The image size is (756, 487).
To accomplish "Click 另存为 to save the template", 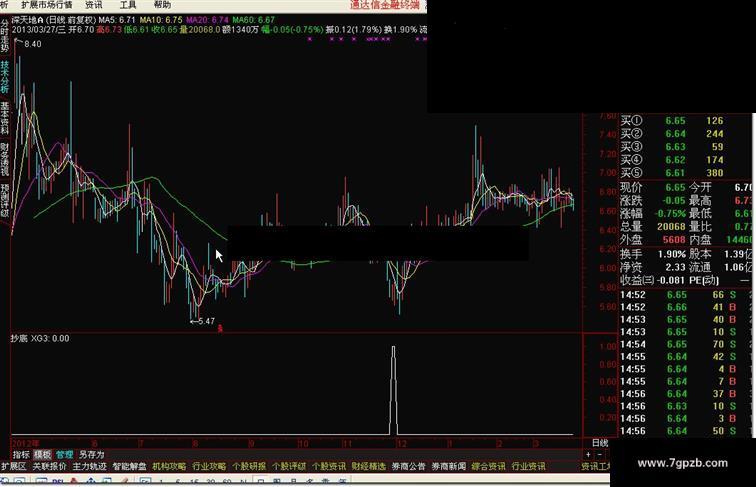I will coord(92,454).
